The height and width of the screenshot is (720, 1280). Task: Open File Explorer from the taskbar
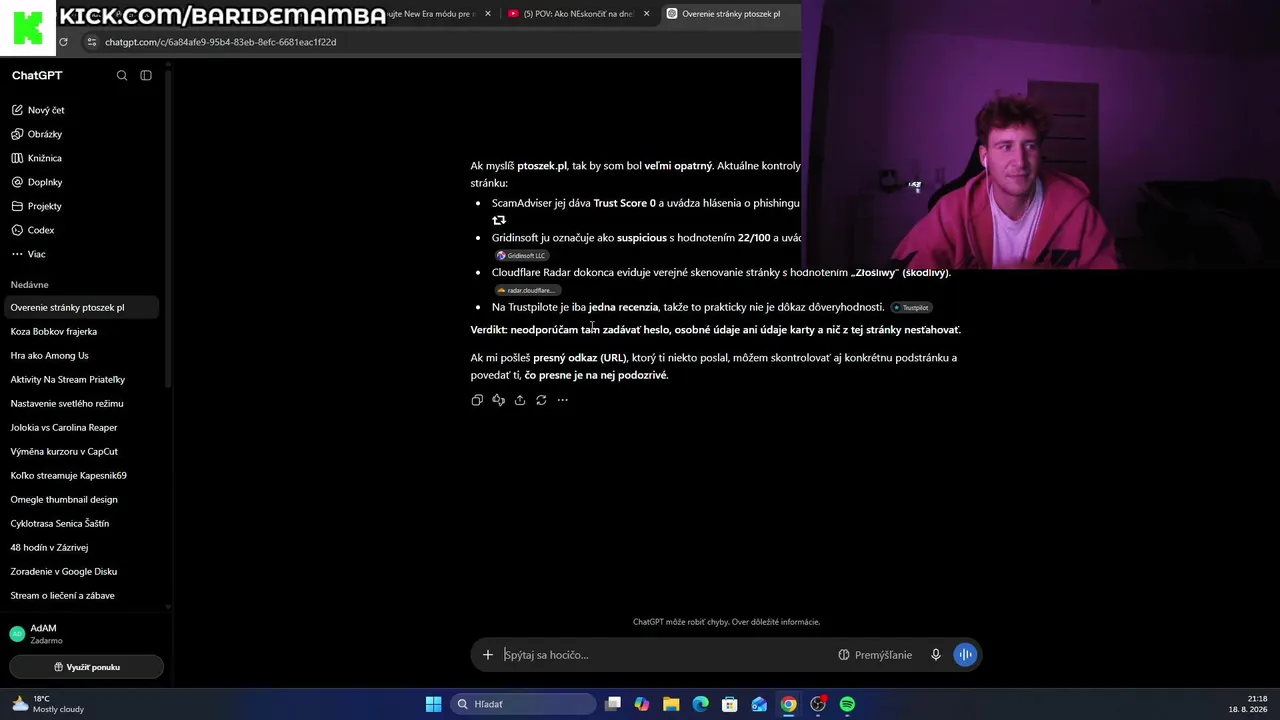pos(671,704)
